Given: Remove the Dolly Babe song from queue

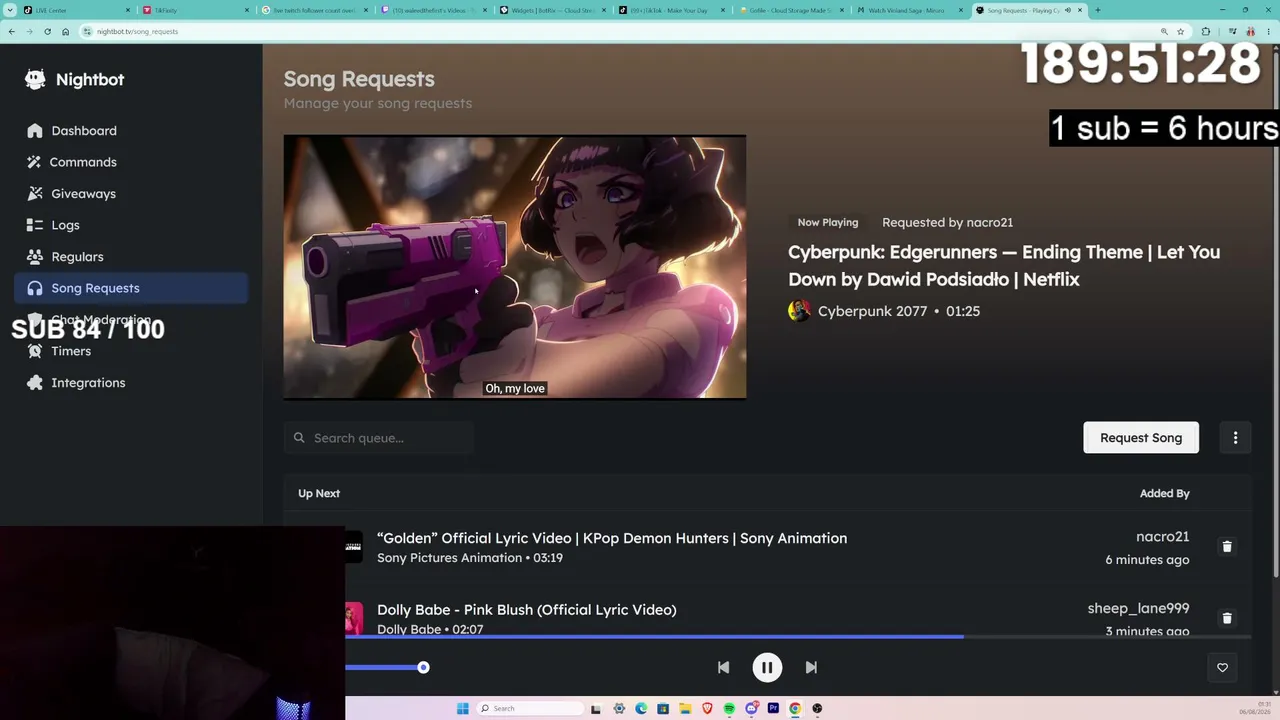Looking at the screenshot, I should click(x=1227, y=618).
